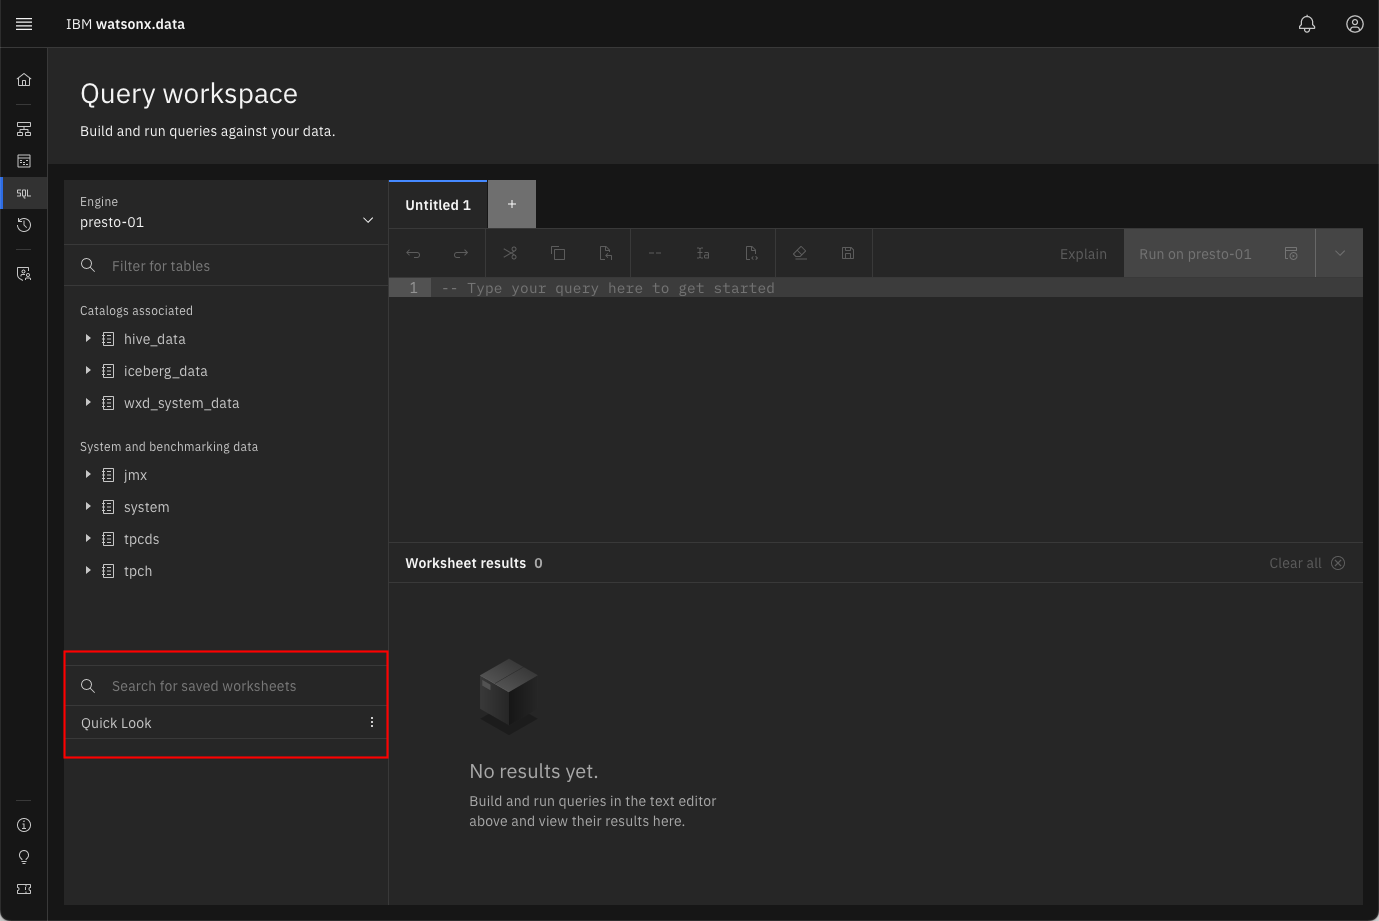Open Infrastructure manager from the sidebar
This screenshot has height=921, width=1379.
tap(24, 129)
